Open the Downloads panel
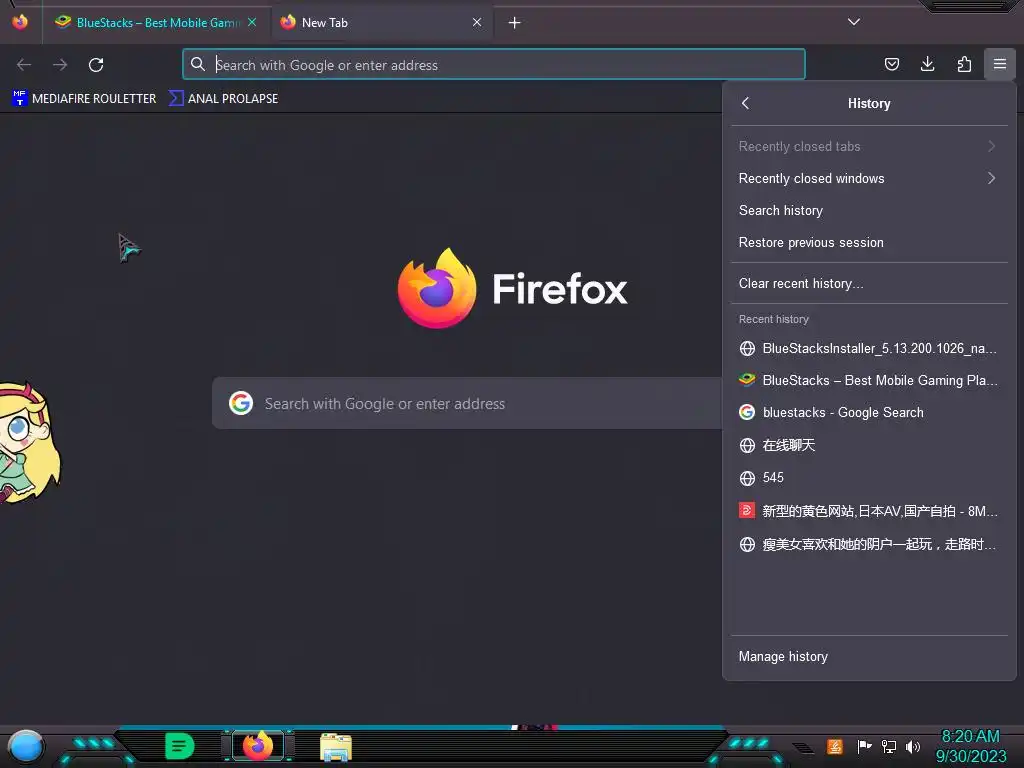The width and height of the screenshot is (1024, 768). pos(927,64)
